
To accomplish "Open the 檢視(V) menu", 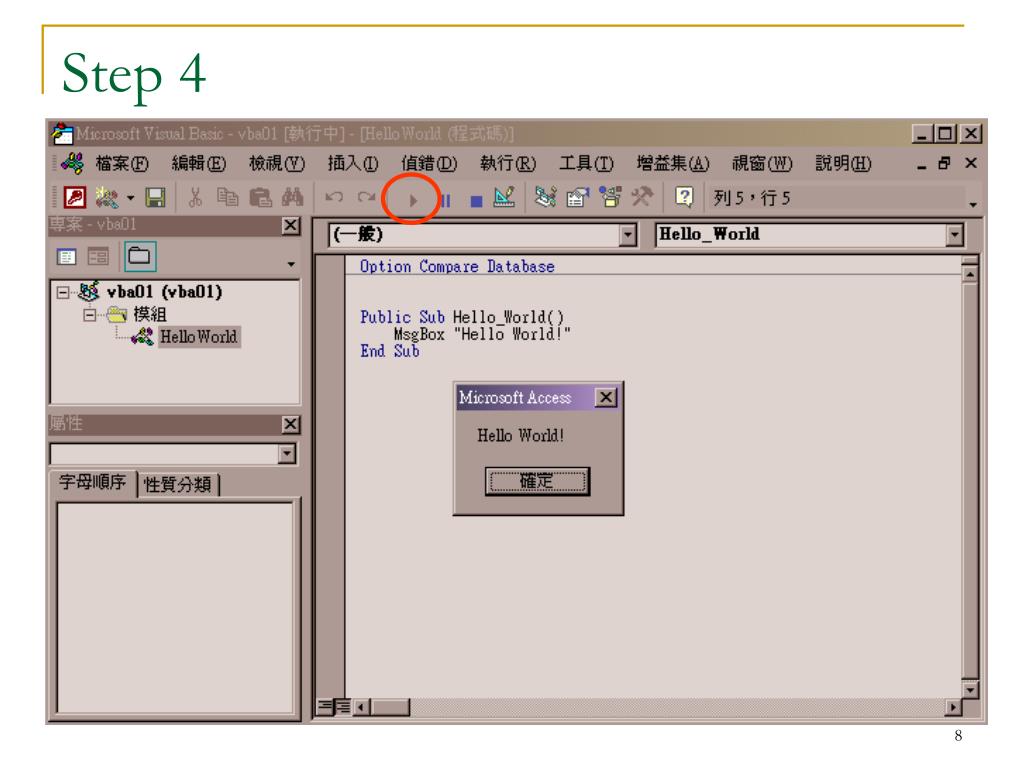I will pos(277,163).
